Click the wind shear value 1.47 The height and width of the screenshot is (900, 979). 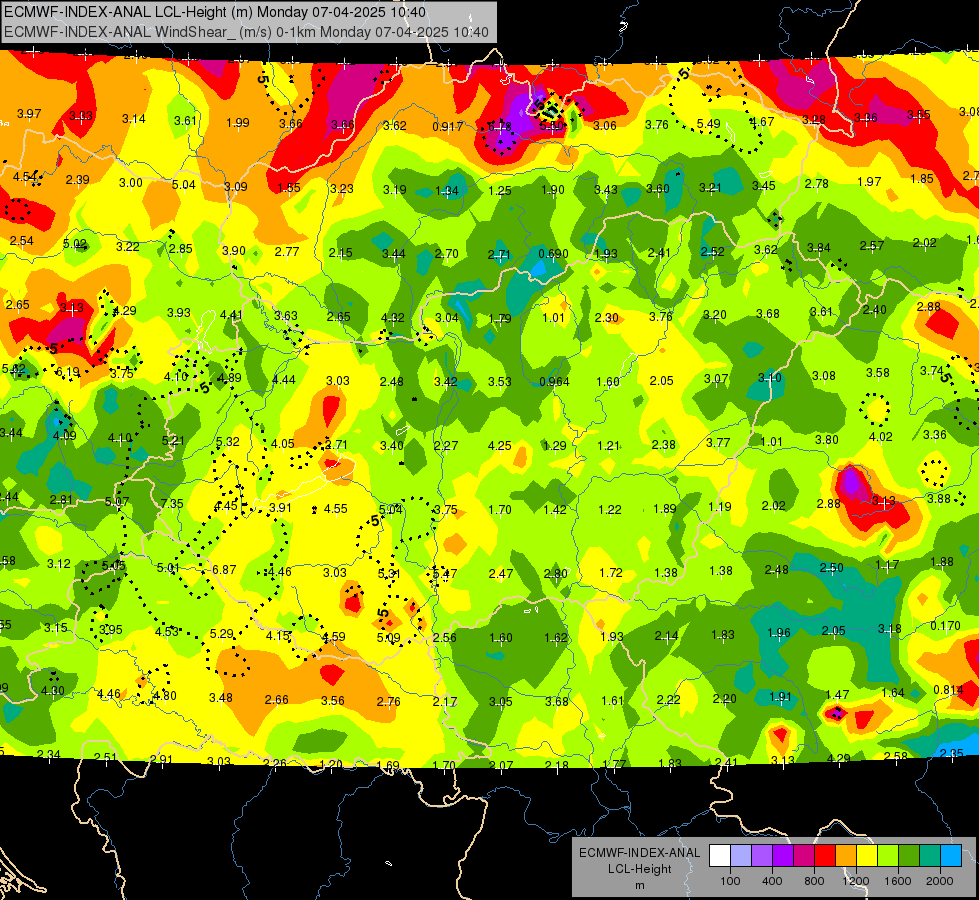[x=837, y=695]
